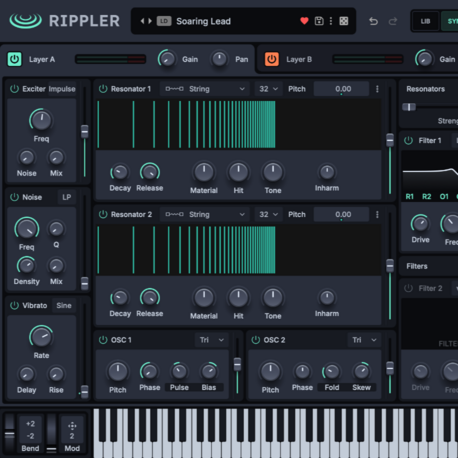Click the Resonators Strength slider handle
This screenshot has height=458, width=458.
409,107
